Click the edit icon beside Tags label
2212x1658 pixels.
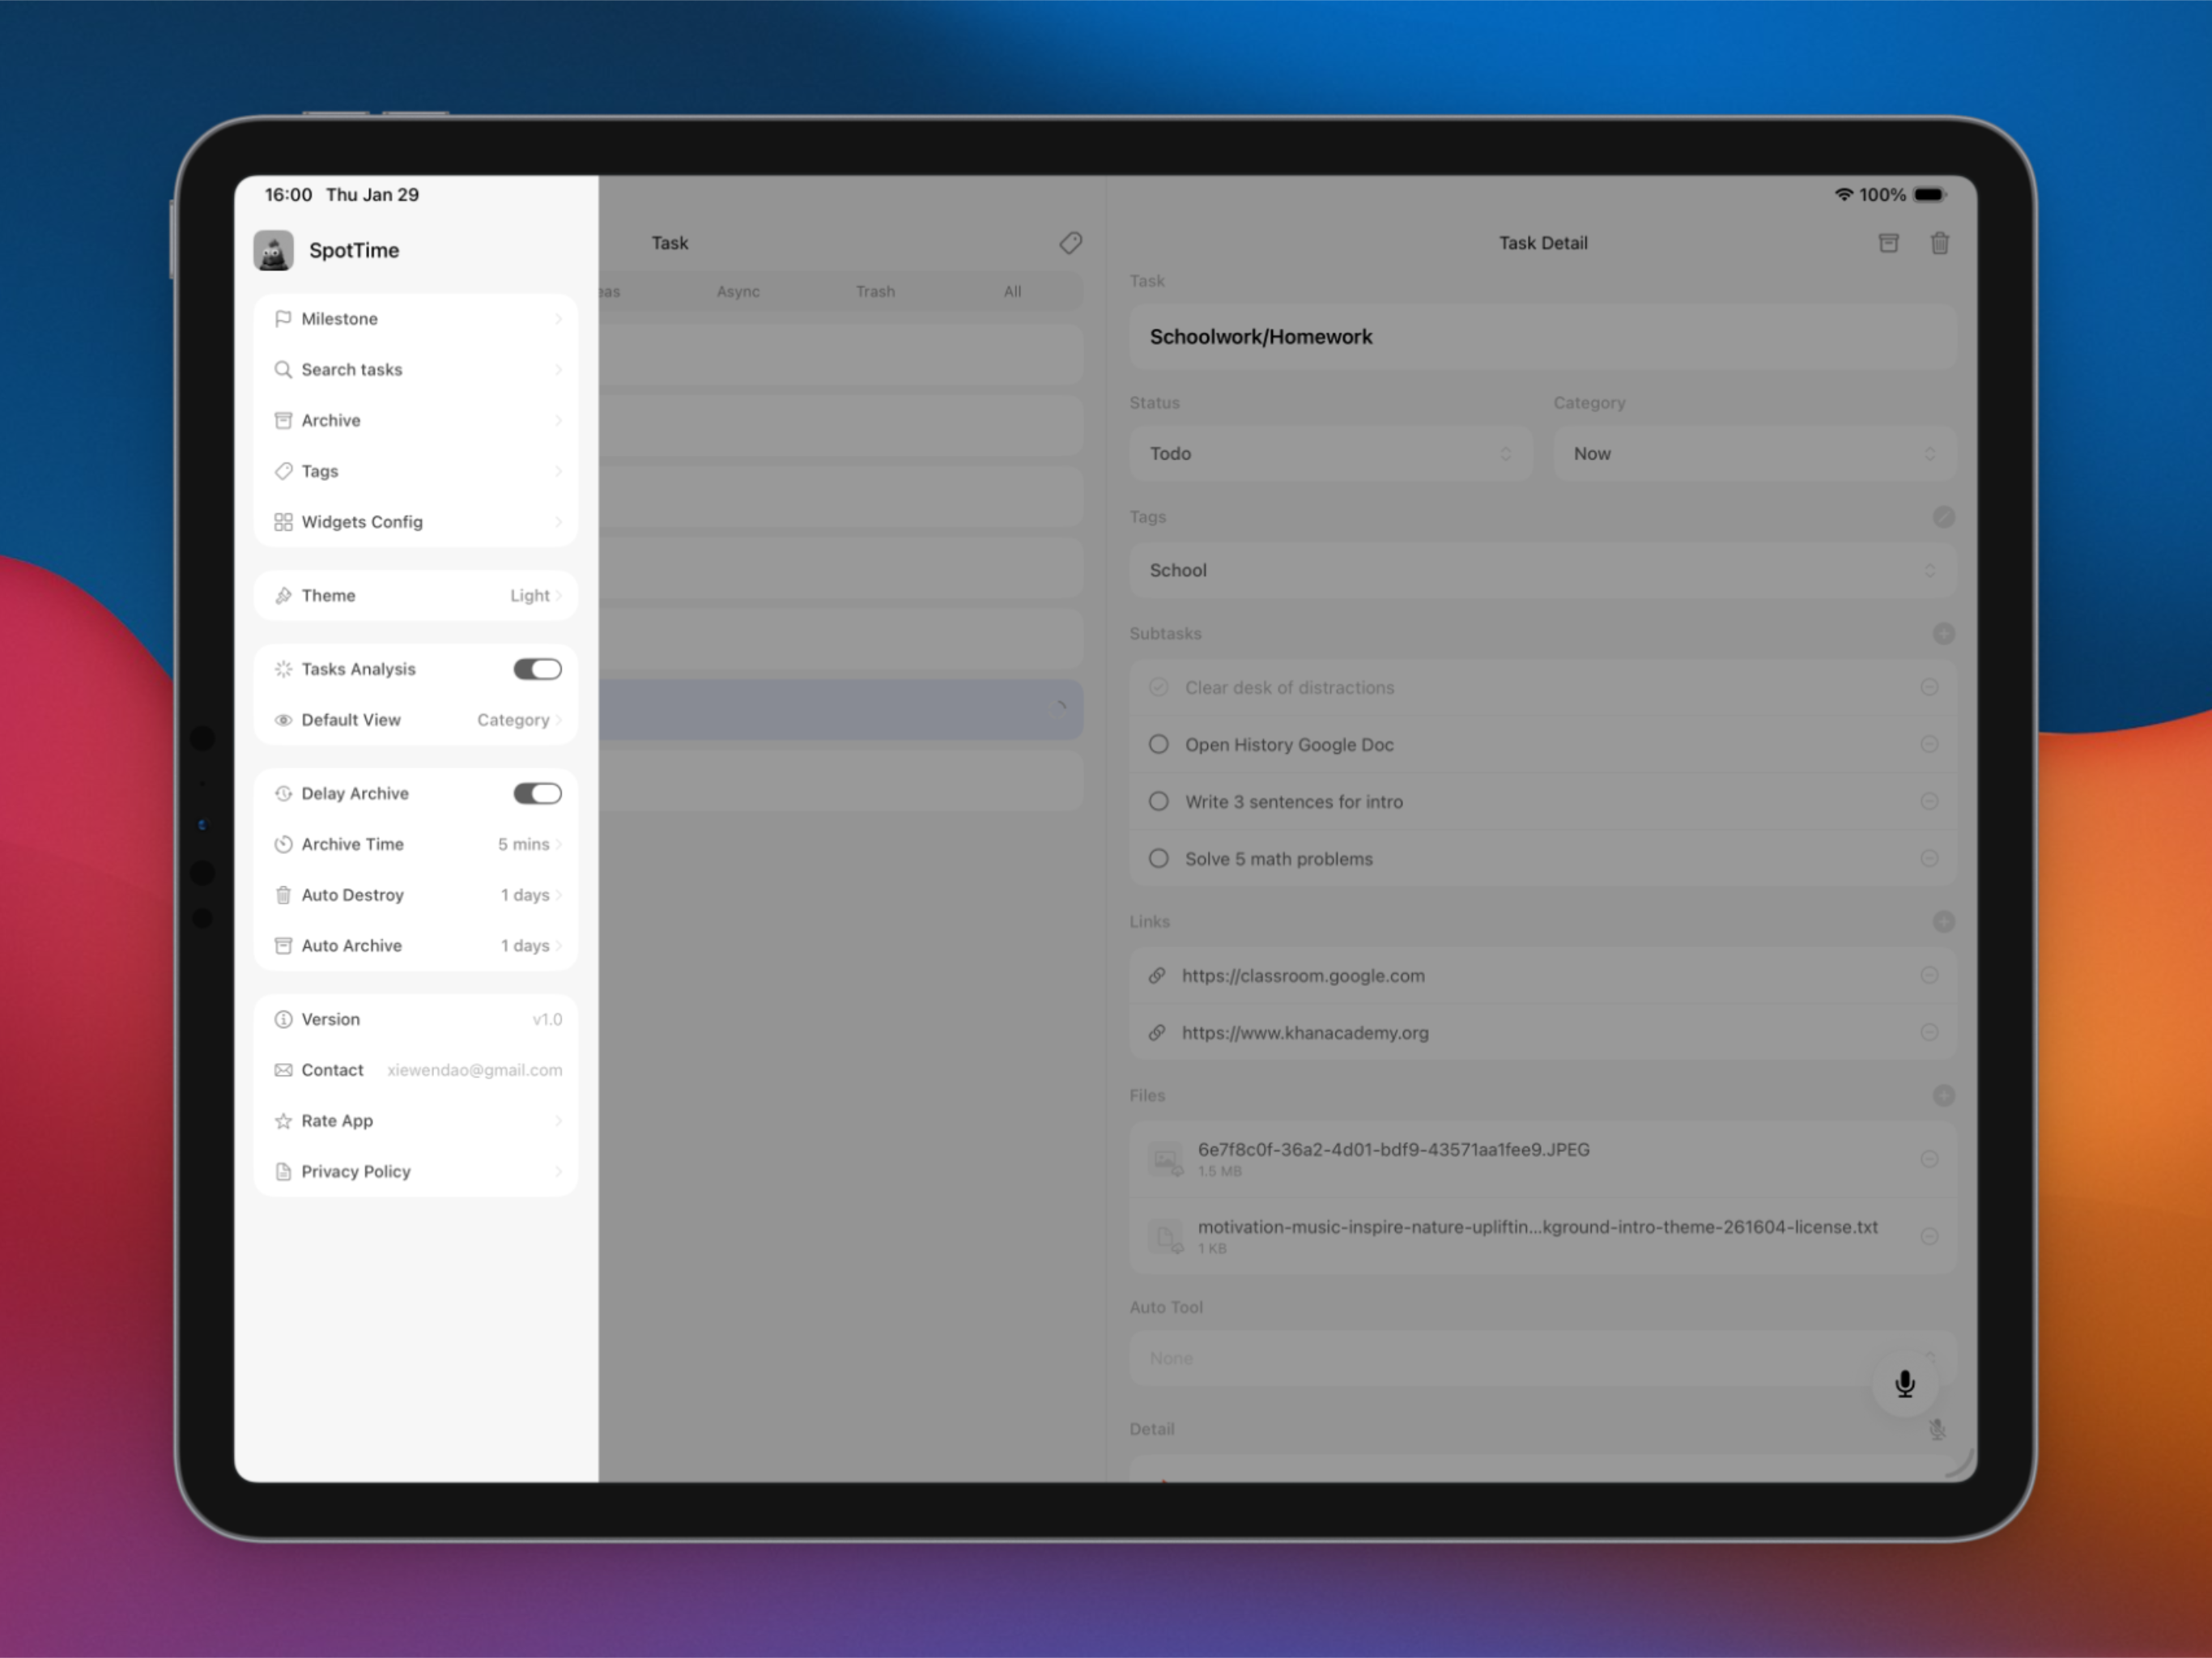tap(1943, 517)
